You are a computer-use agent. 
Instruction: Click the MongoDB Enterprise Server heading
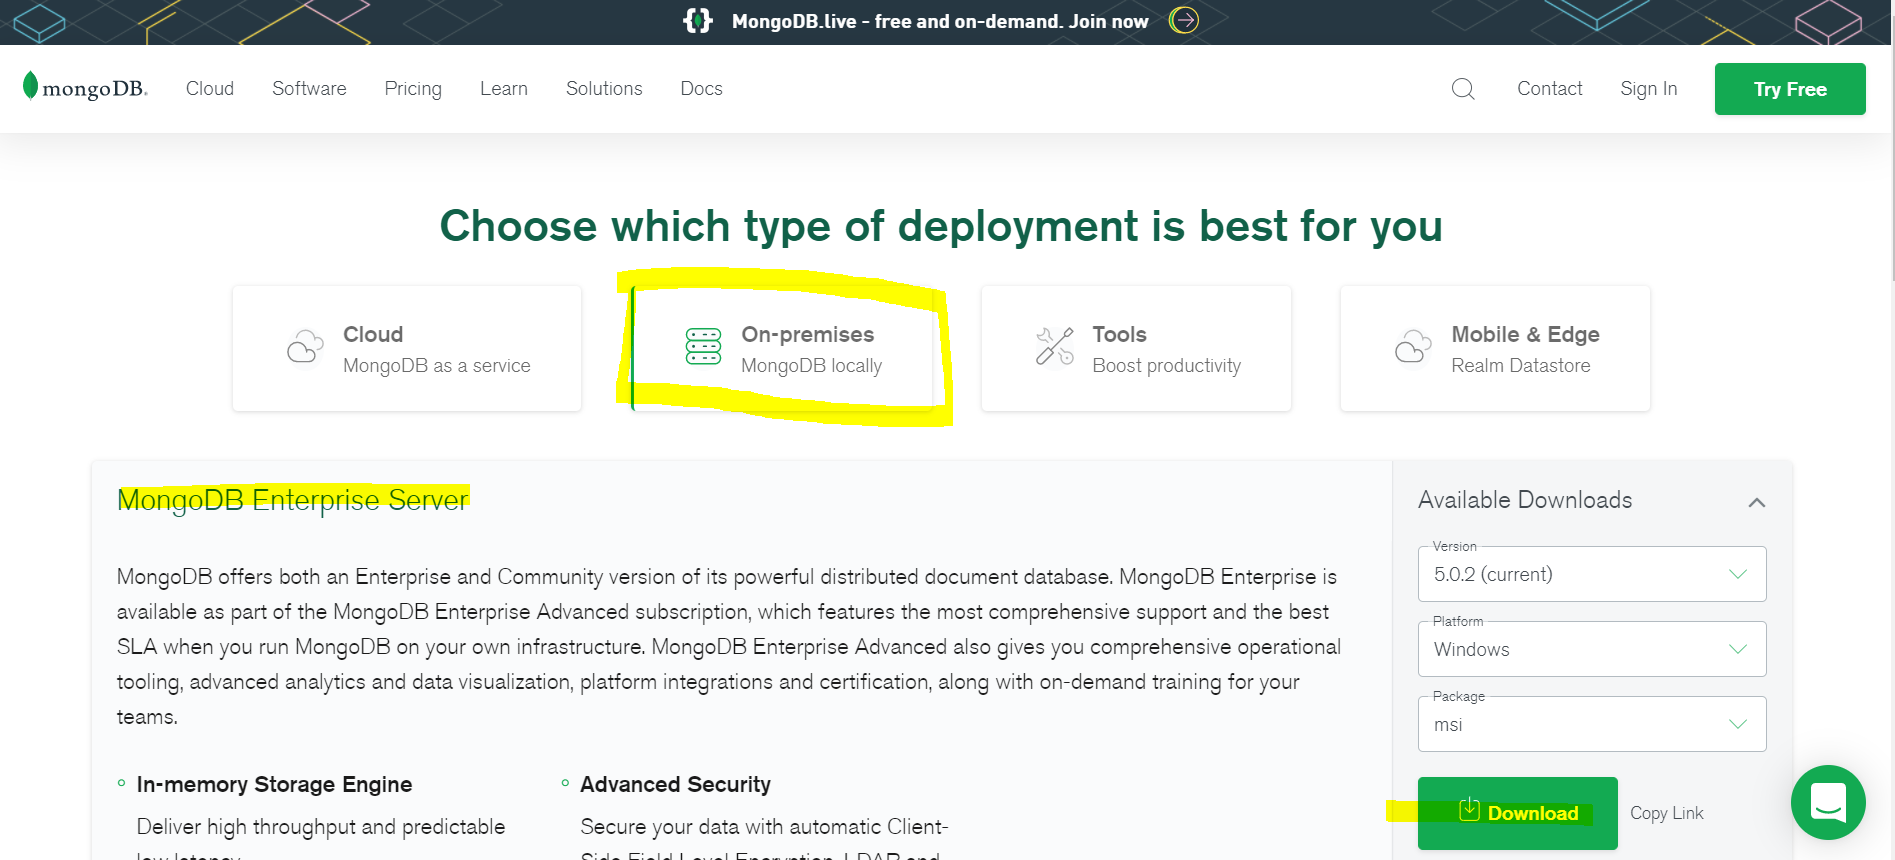pos(293,500)
